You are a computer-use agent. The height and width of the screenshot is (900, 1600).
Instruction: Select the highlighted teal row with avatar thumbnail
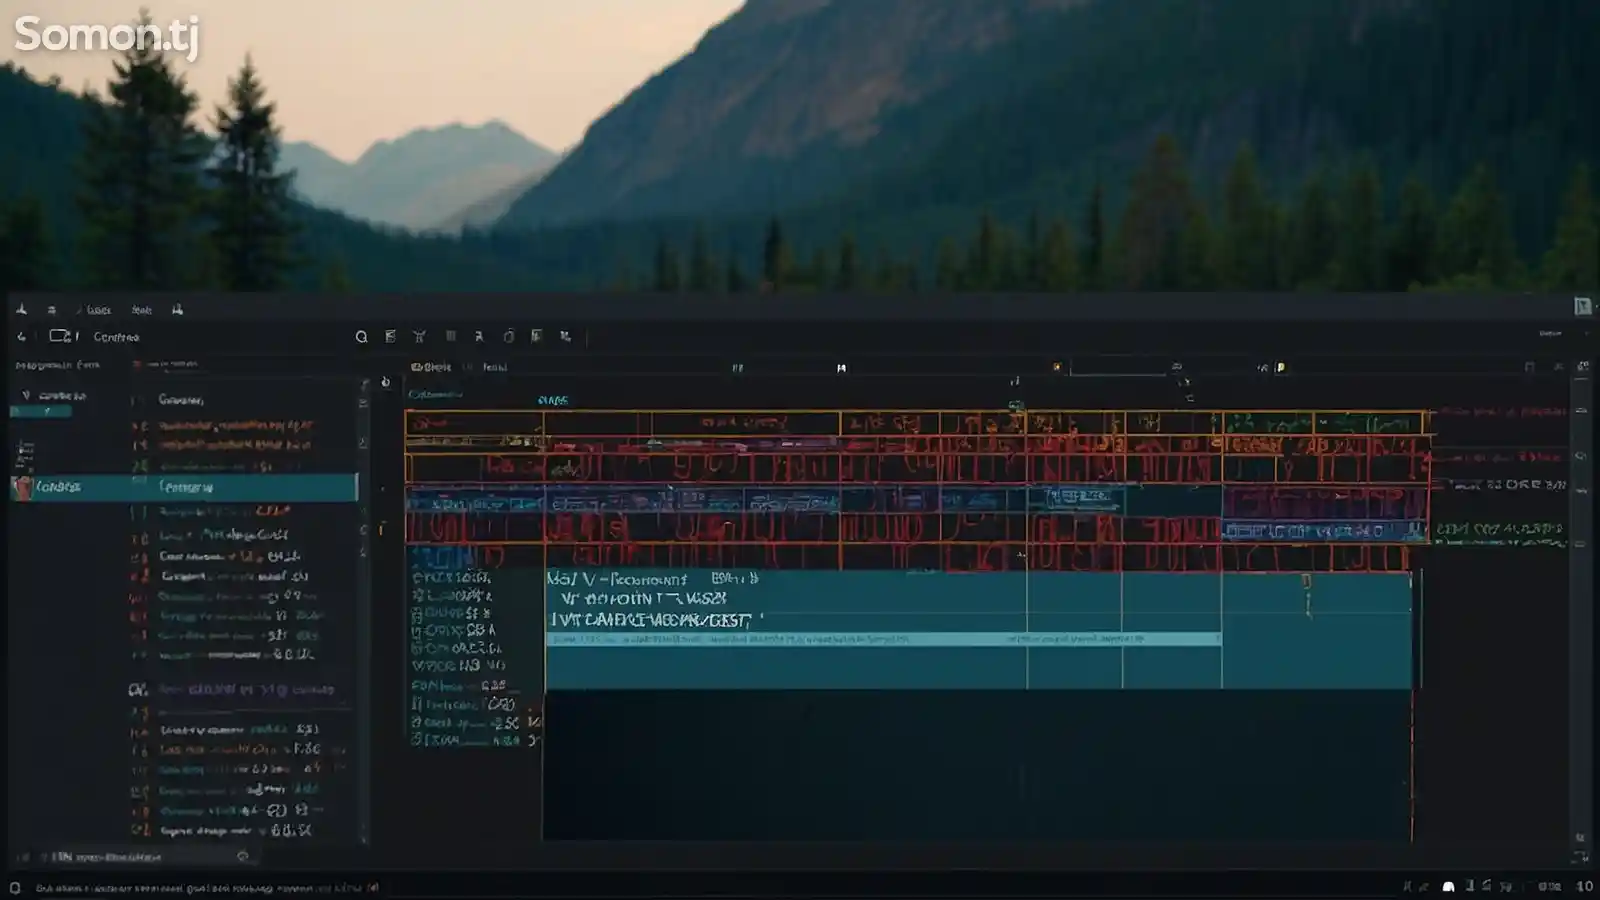click(x=183, y=487)
